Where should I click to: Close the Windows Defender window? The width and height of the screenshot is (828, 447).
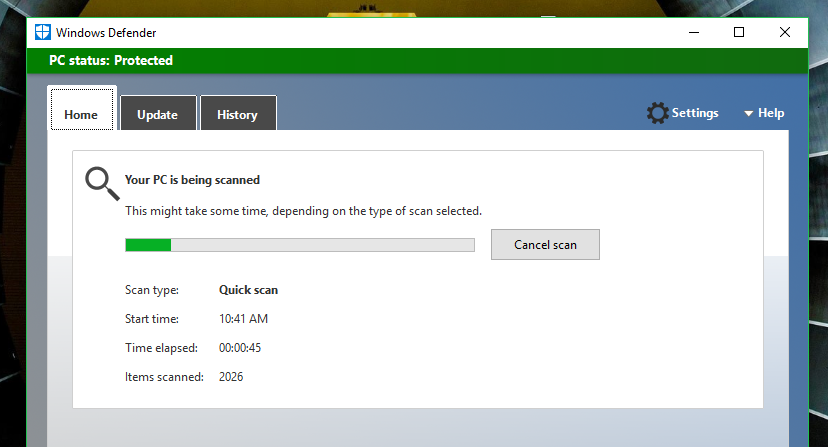[x=785, y=32]
